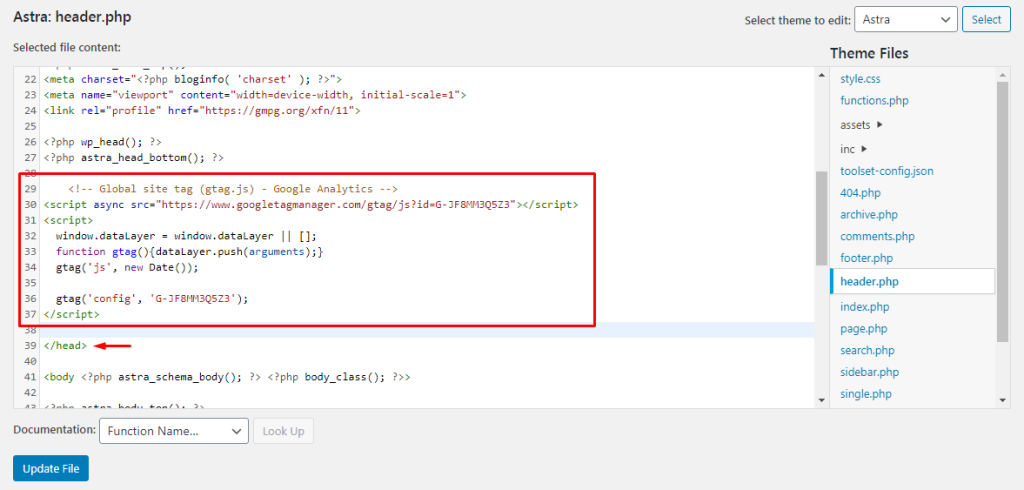Screen dimensions: 1024x490
Task: Open style.css in Theme Files
Action: coord(860,79)
